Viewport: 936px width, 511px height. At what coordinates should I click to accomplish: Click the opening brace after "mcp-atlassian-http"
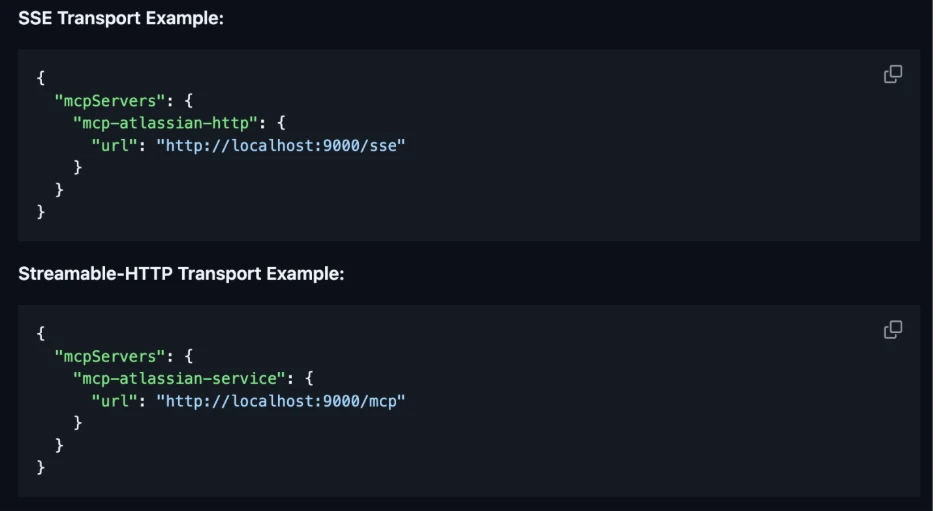(283, 122)
